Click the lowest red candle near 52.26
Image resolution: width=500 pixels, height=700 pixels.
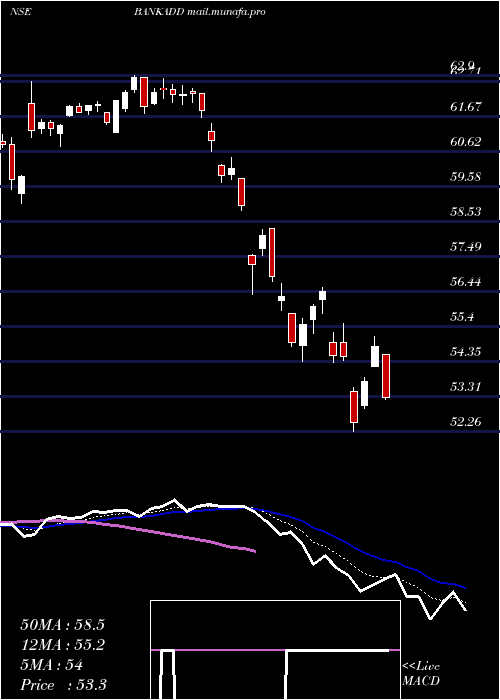[x=354, y=407]
